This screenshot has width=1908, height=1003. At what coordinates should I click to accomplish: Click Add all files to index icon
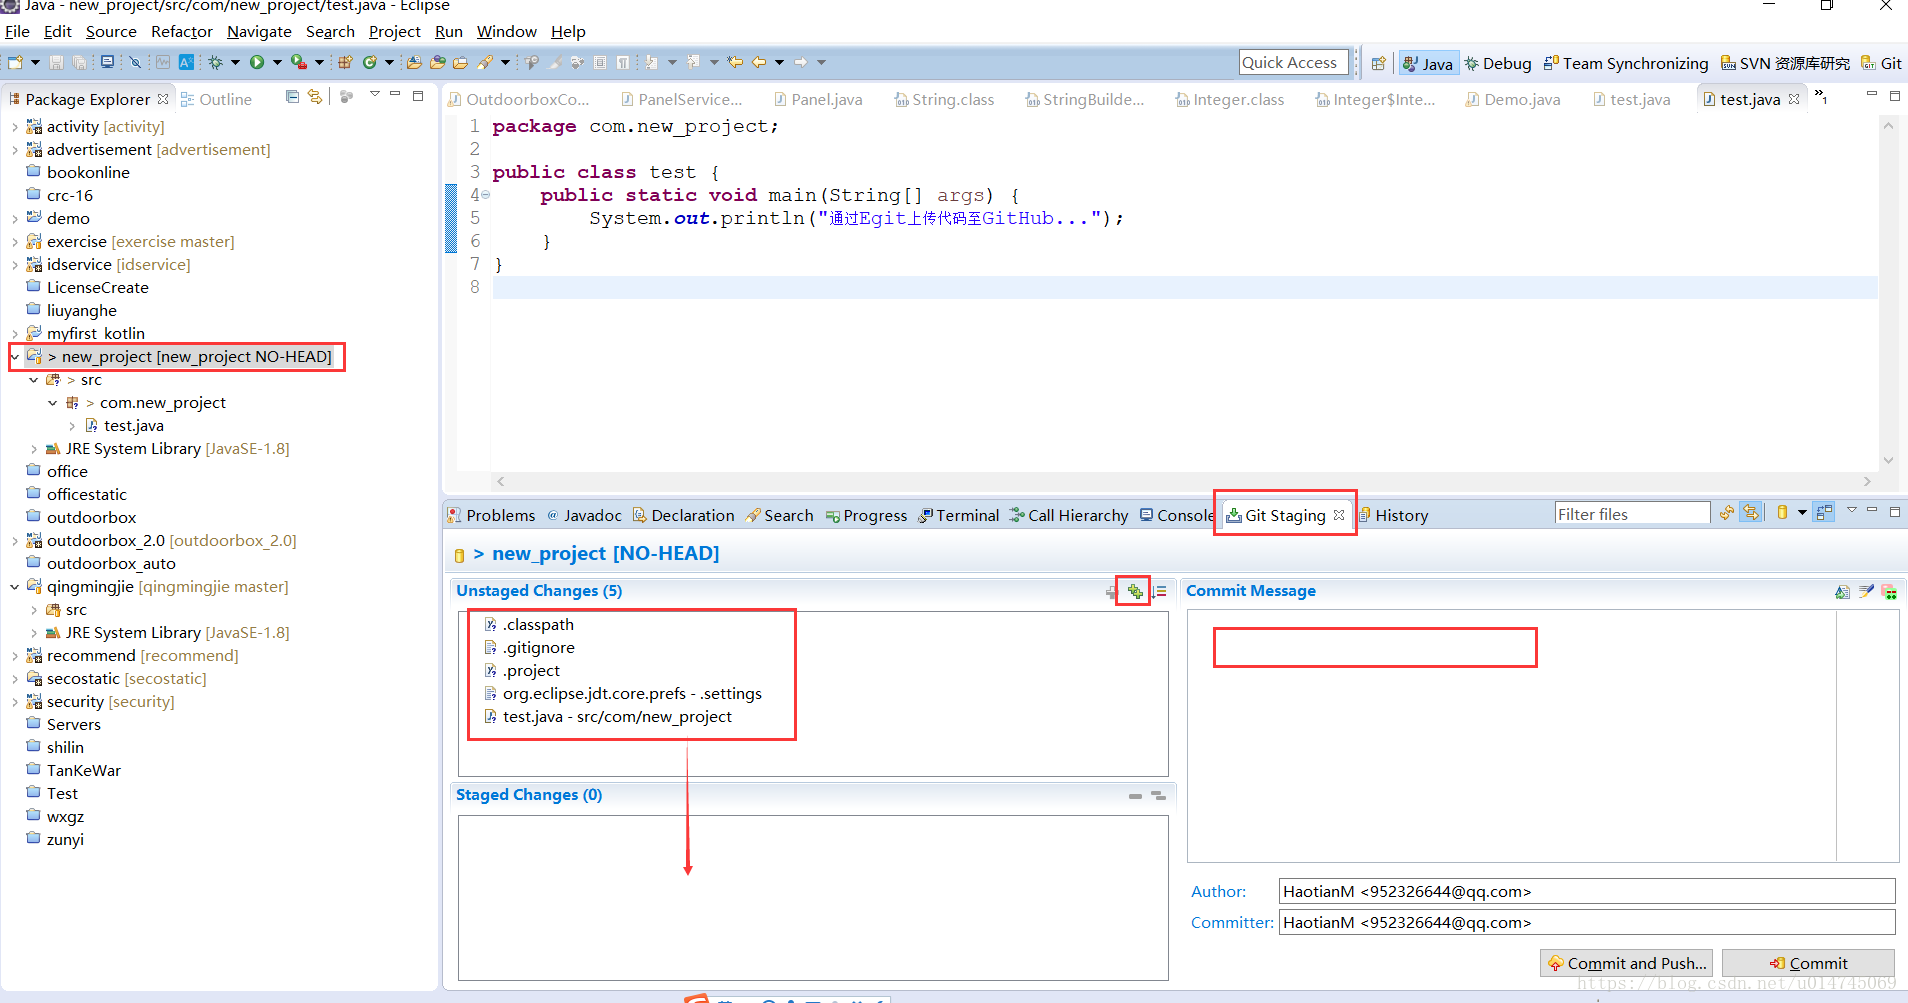[1134, 591]
